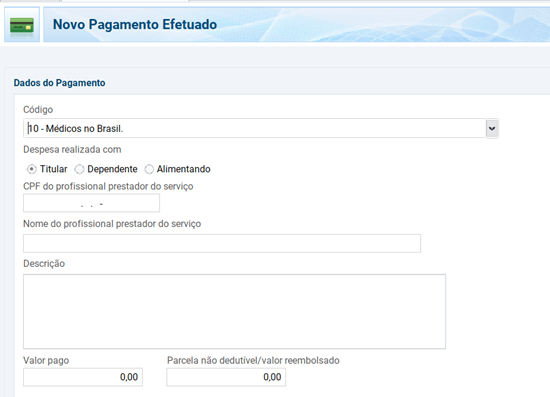Click the Dados do Pagamento heading
The image size is (550, 397).
tap(59, 83)
